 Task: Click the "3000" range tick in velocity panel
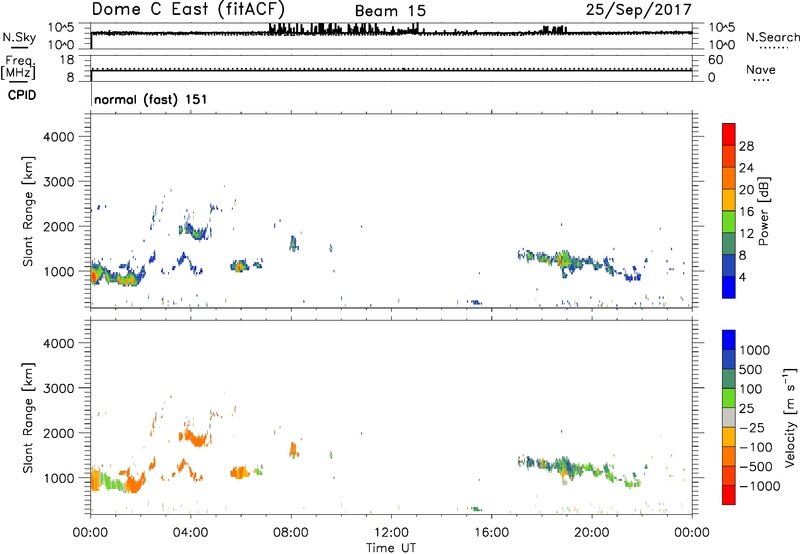pyautogui.click(x=58, y=388)
